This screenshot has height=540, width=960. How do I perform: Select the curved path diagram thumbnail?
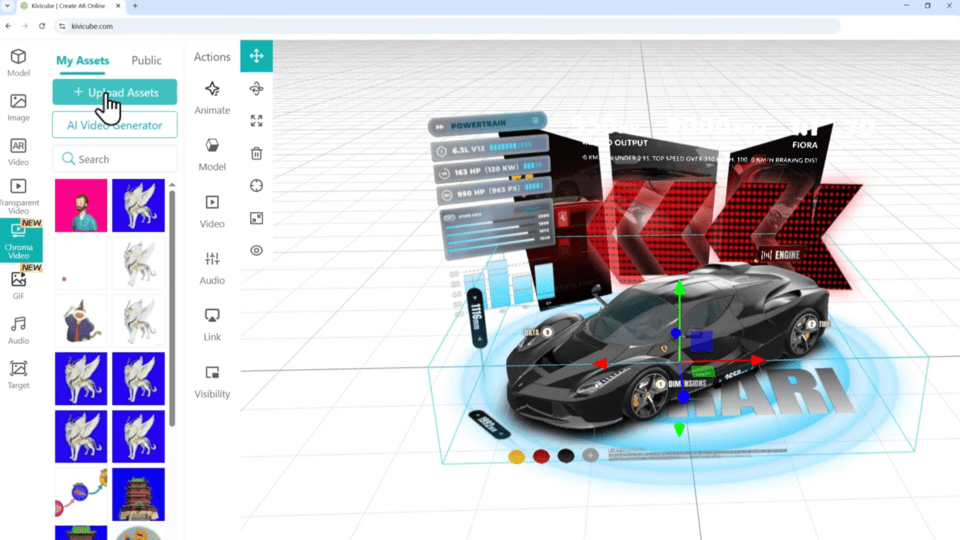tap(81, 494)
